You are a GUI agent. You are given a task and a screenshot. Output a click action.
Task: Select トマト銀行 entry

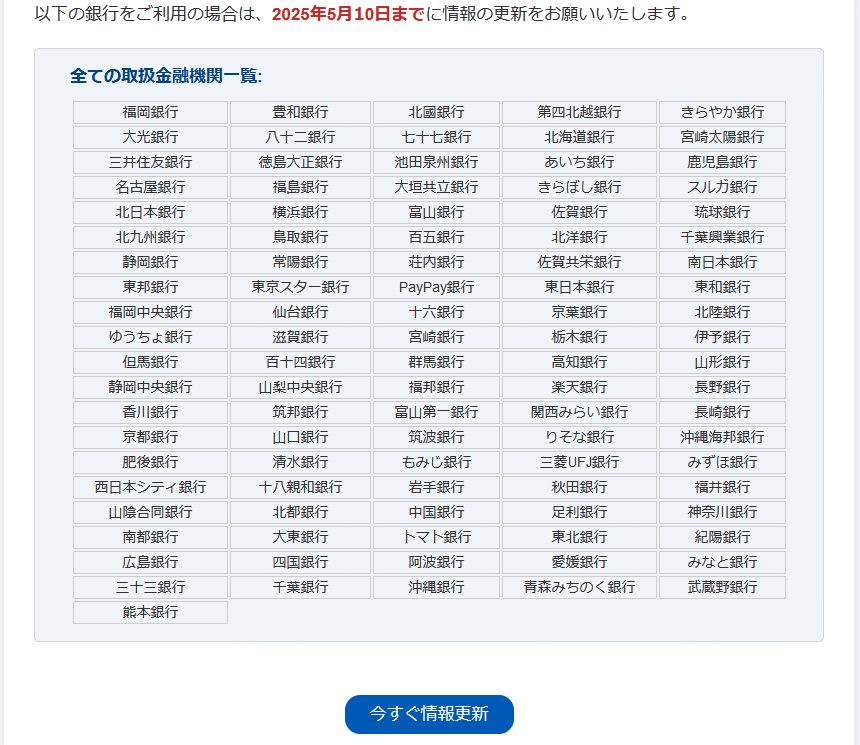click(x=436, y=538)
